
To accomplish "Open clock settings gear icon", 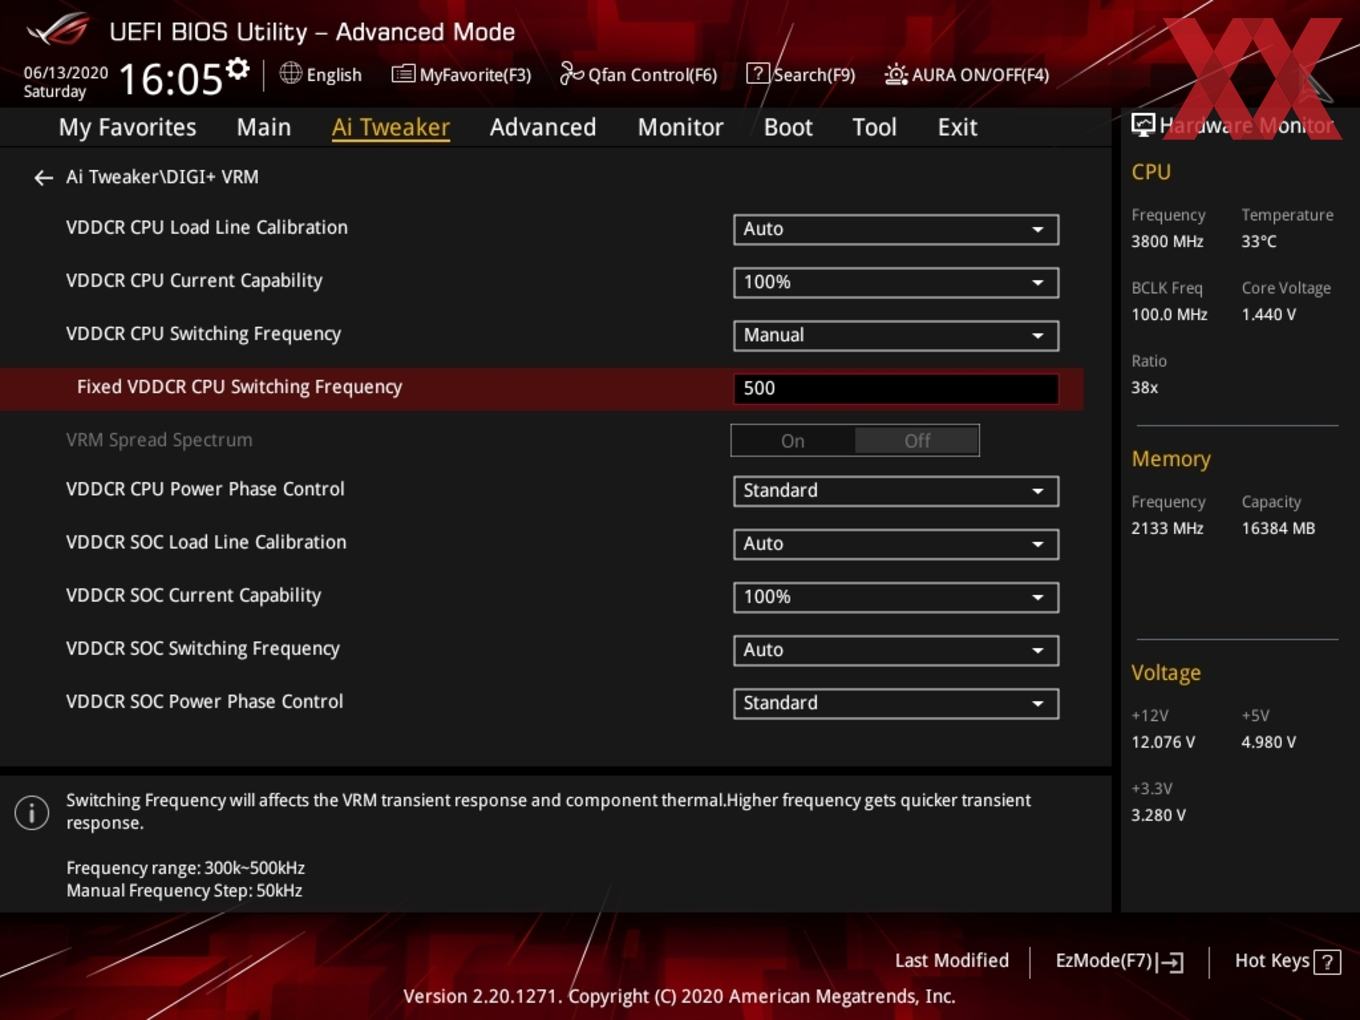I will click(x=237, y=69).
